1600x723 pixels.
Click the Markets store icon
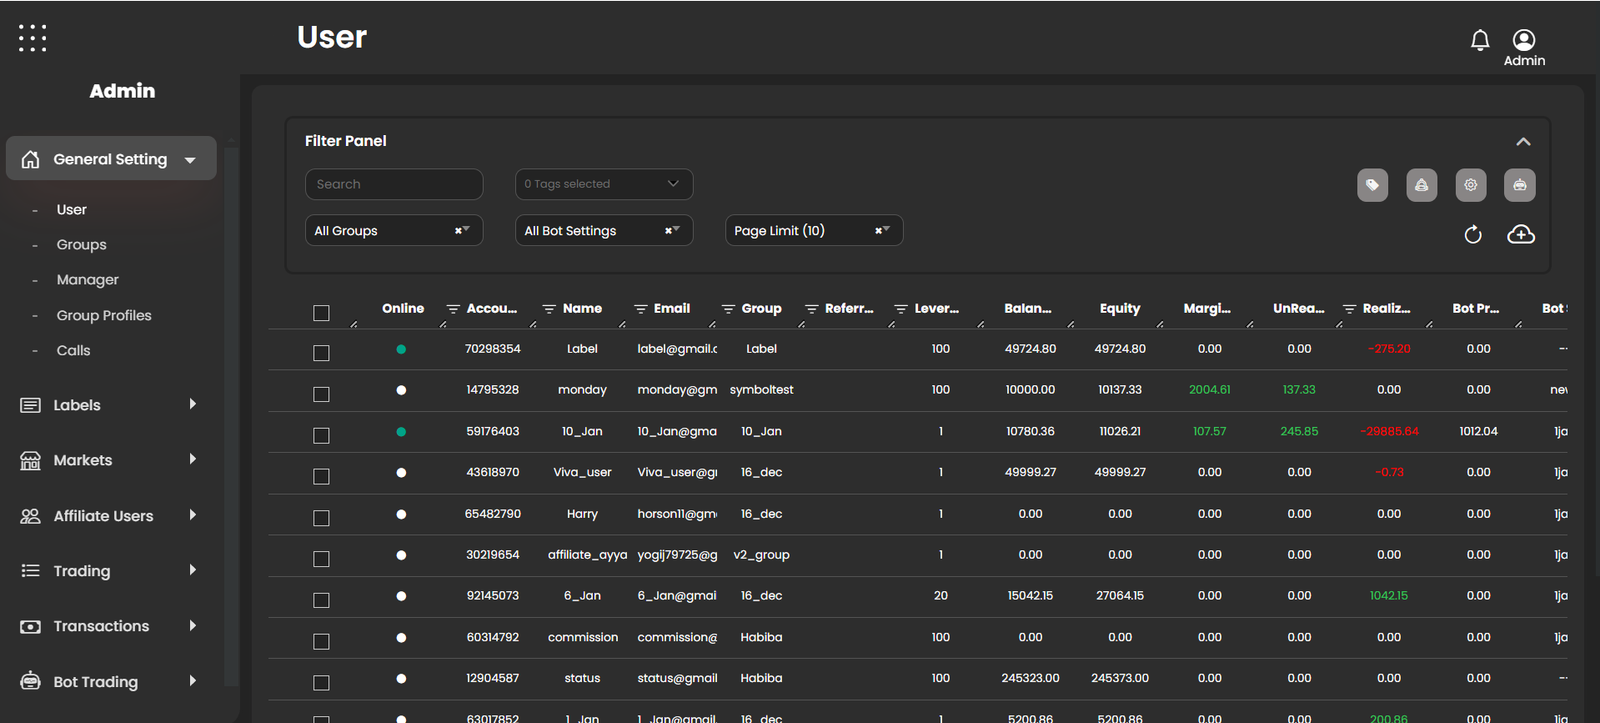point(31,460)
